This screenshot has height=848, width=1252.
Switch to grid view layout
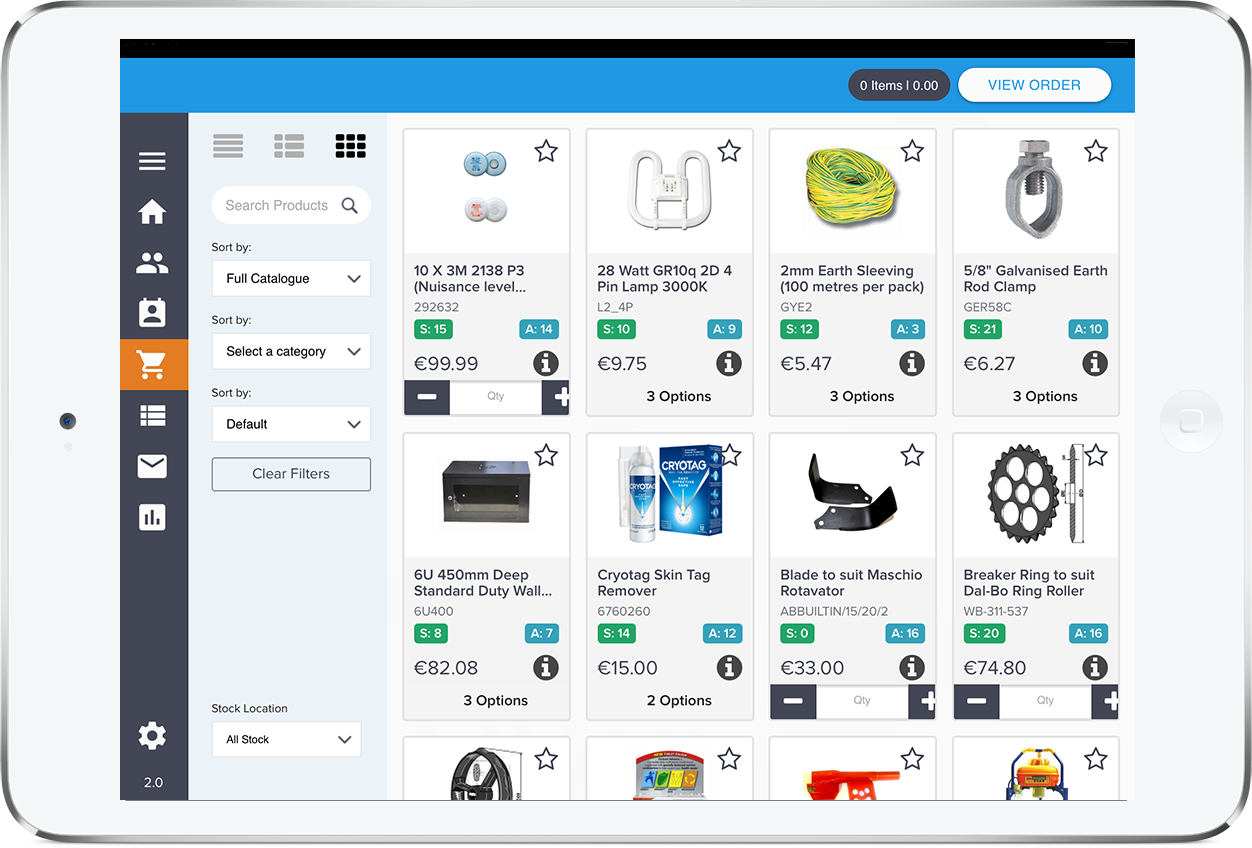point(350,146)
